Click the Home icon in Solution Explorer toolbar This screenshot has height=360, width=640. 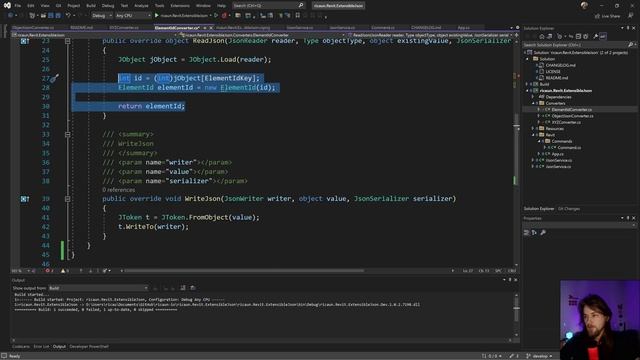[x=542, y=36]
